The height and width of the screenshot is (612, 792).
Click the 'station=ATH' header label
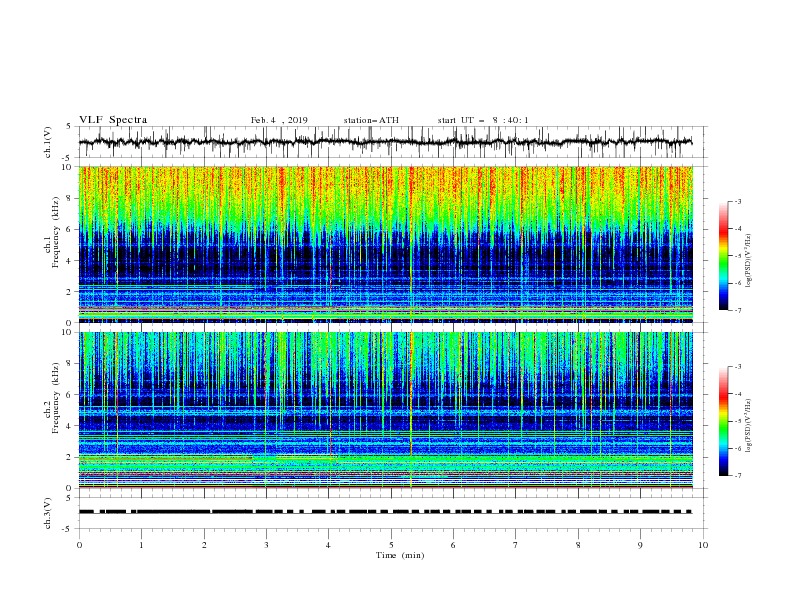pyautogui.click(x=371, y=120)
